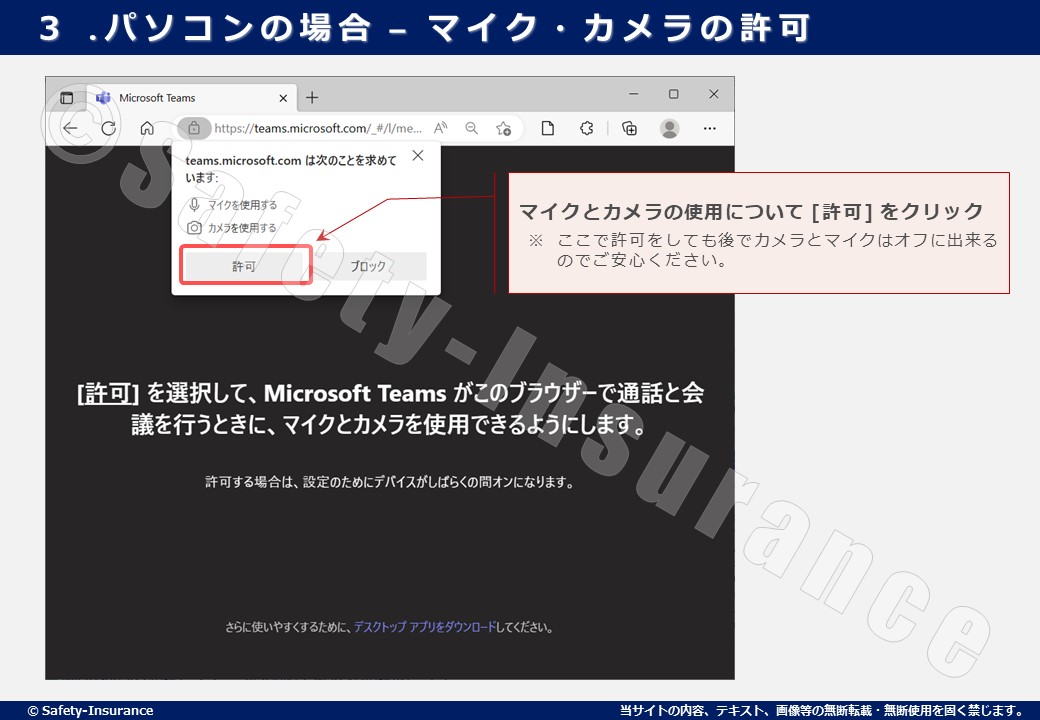Click the site lock icon in address bar
1040x720 pixels.
(194, 128)
